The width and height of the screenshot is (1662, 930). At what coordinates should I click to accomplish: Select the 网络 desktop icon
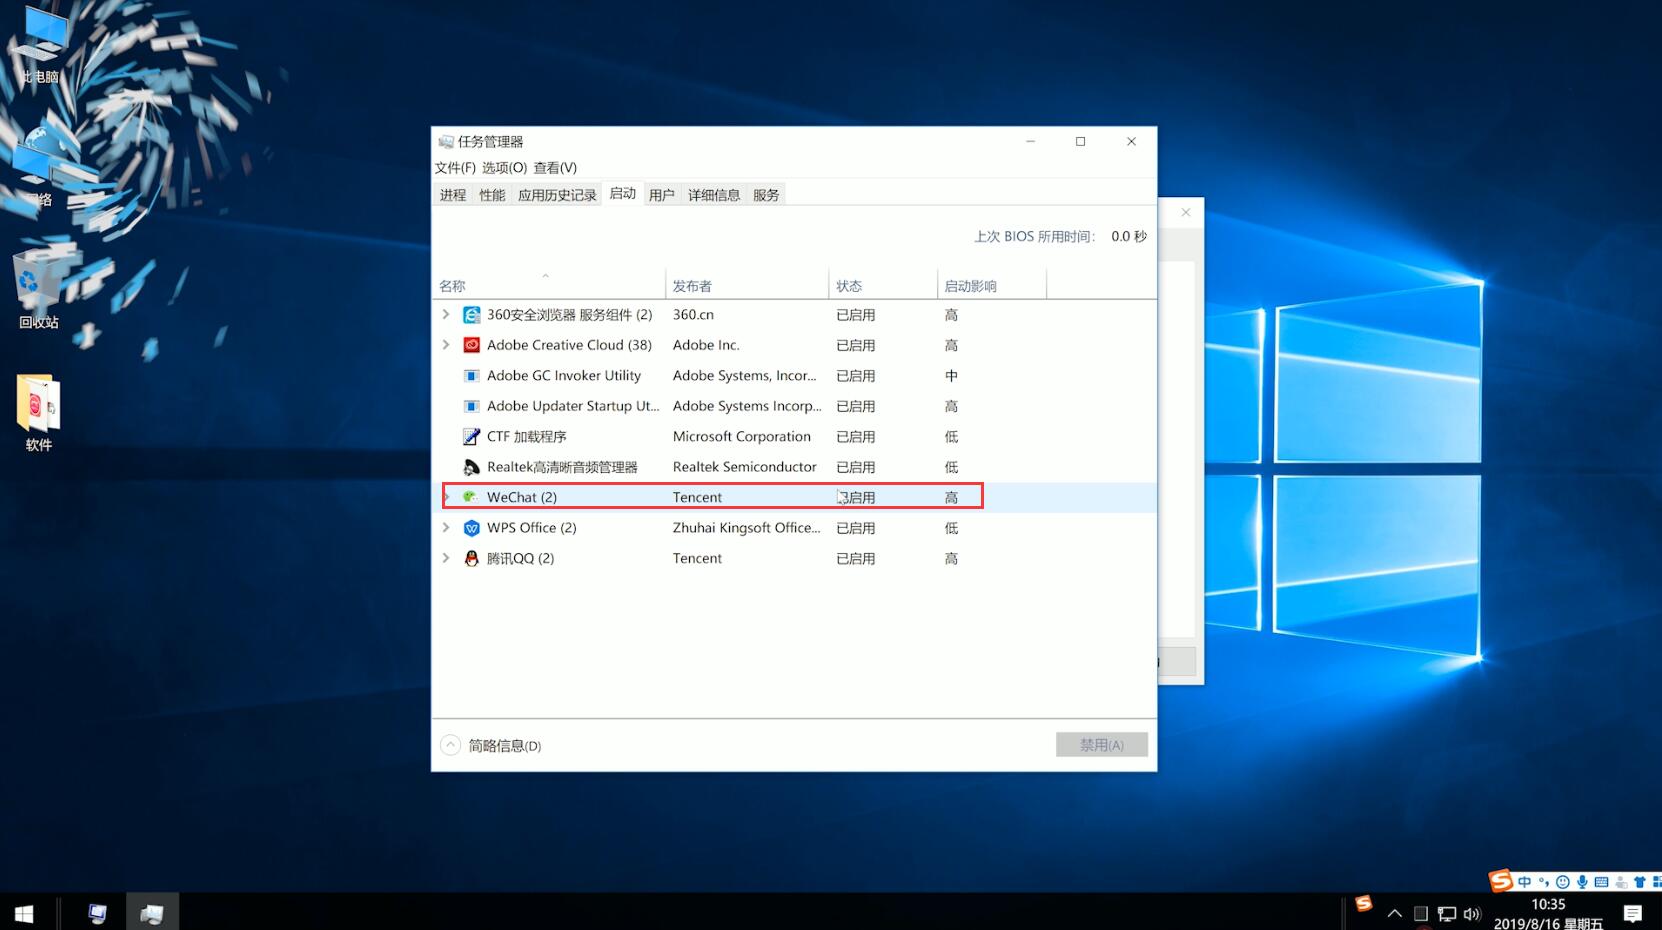click(x=41, y=165)
